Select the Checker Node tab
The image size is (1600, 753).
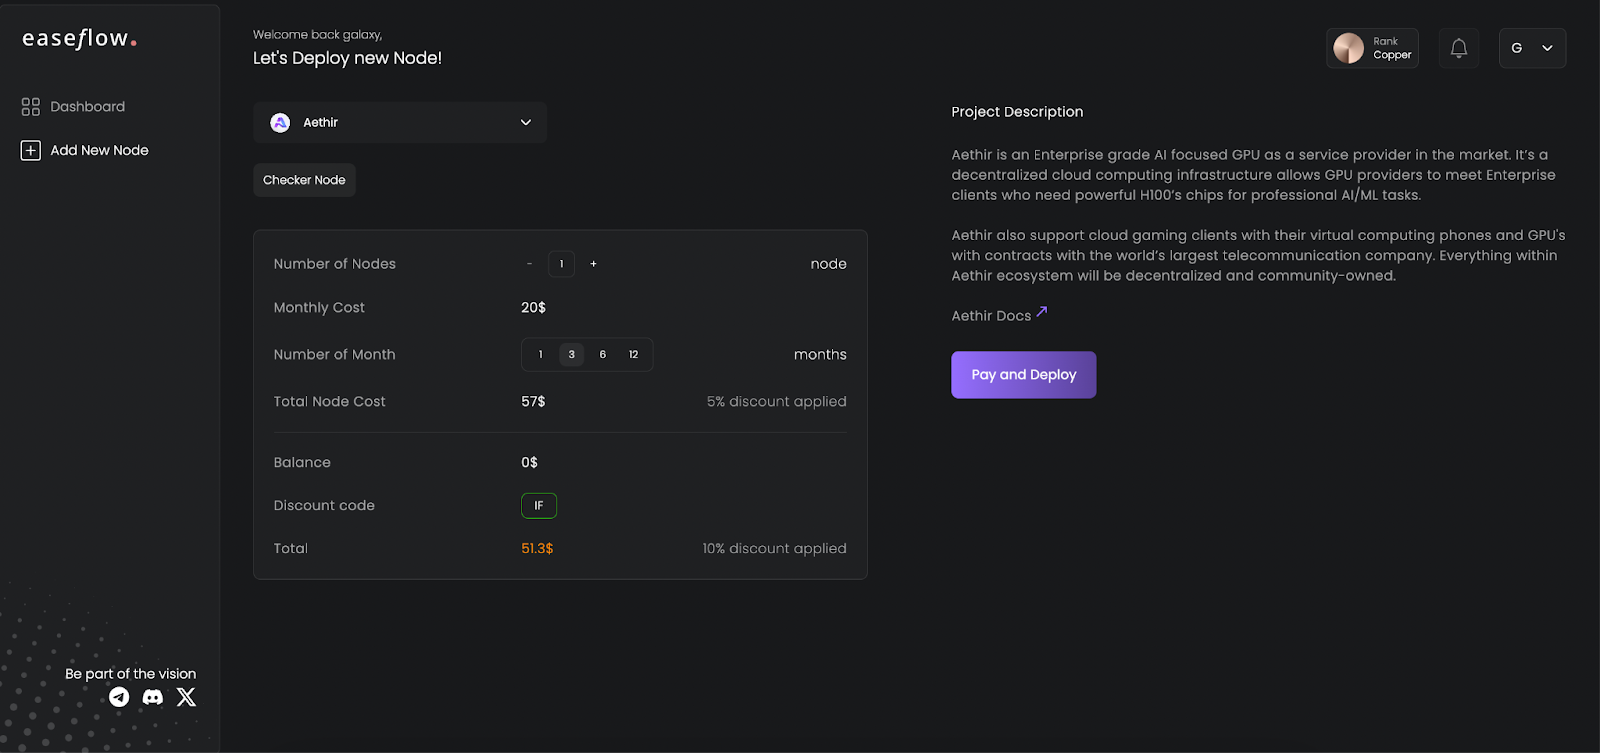pos(304,180)
